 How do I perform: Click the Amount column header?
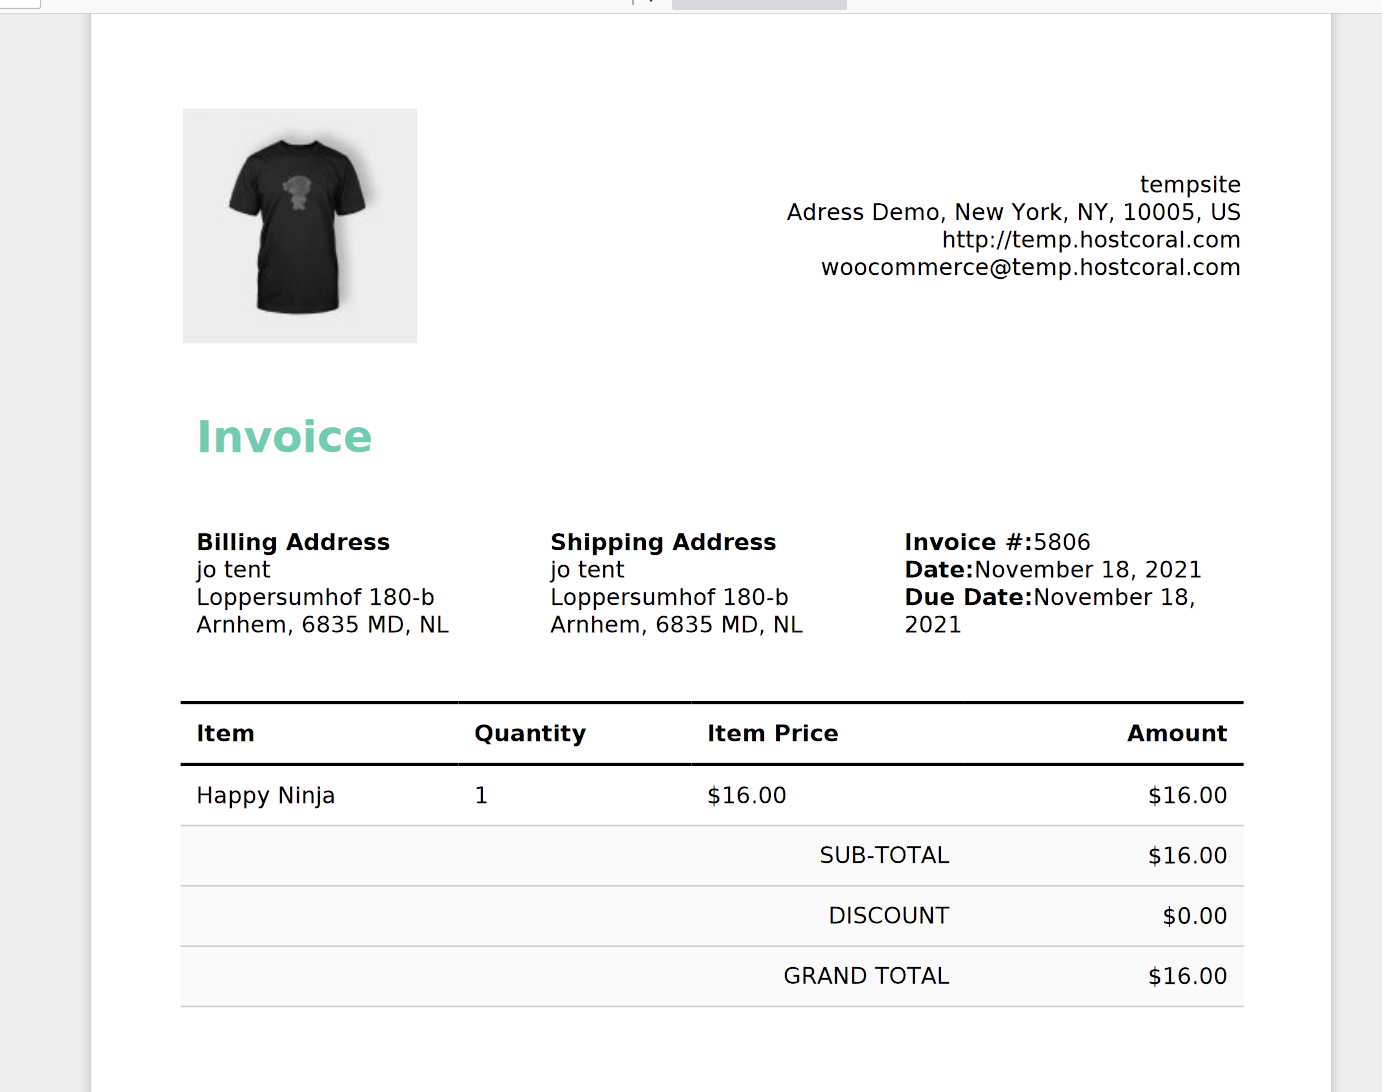(x=1176, y=734)
